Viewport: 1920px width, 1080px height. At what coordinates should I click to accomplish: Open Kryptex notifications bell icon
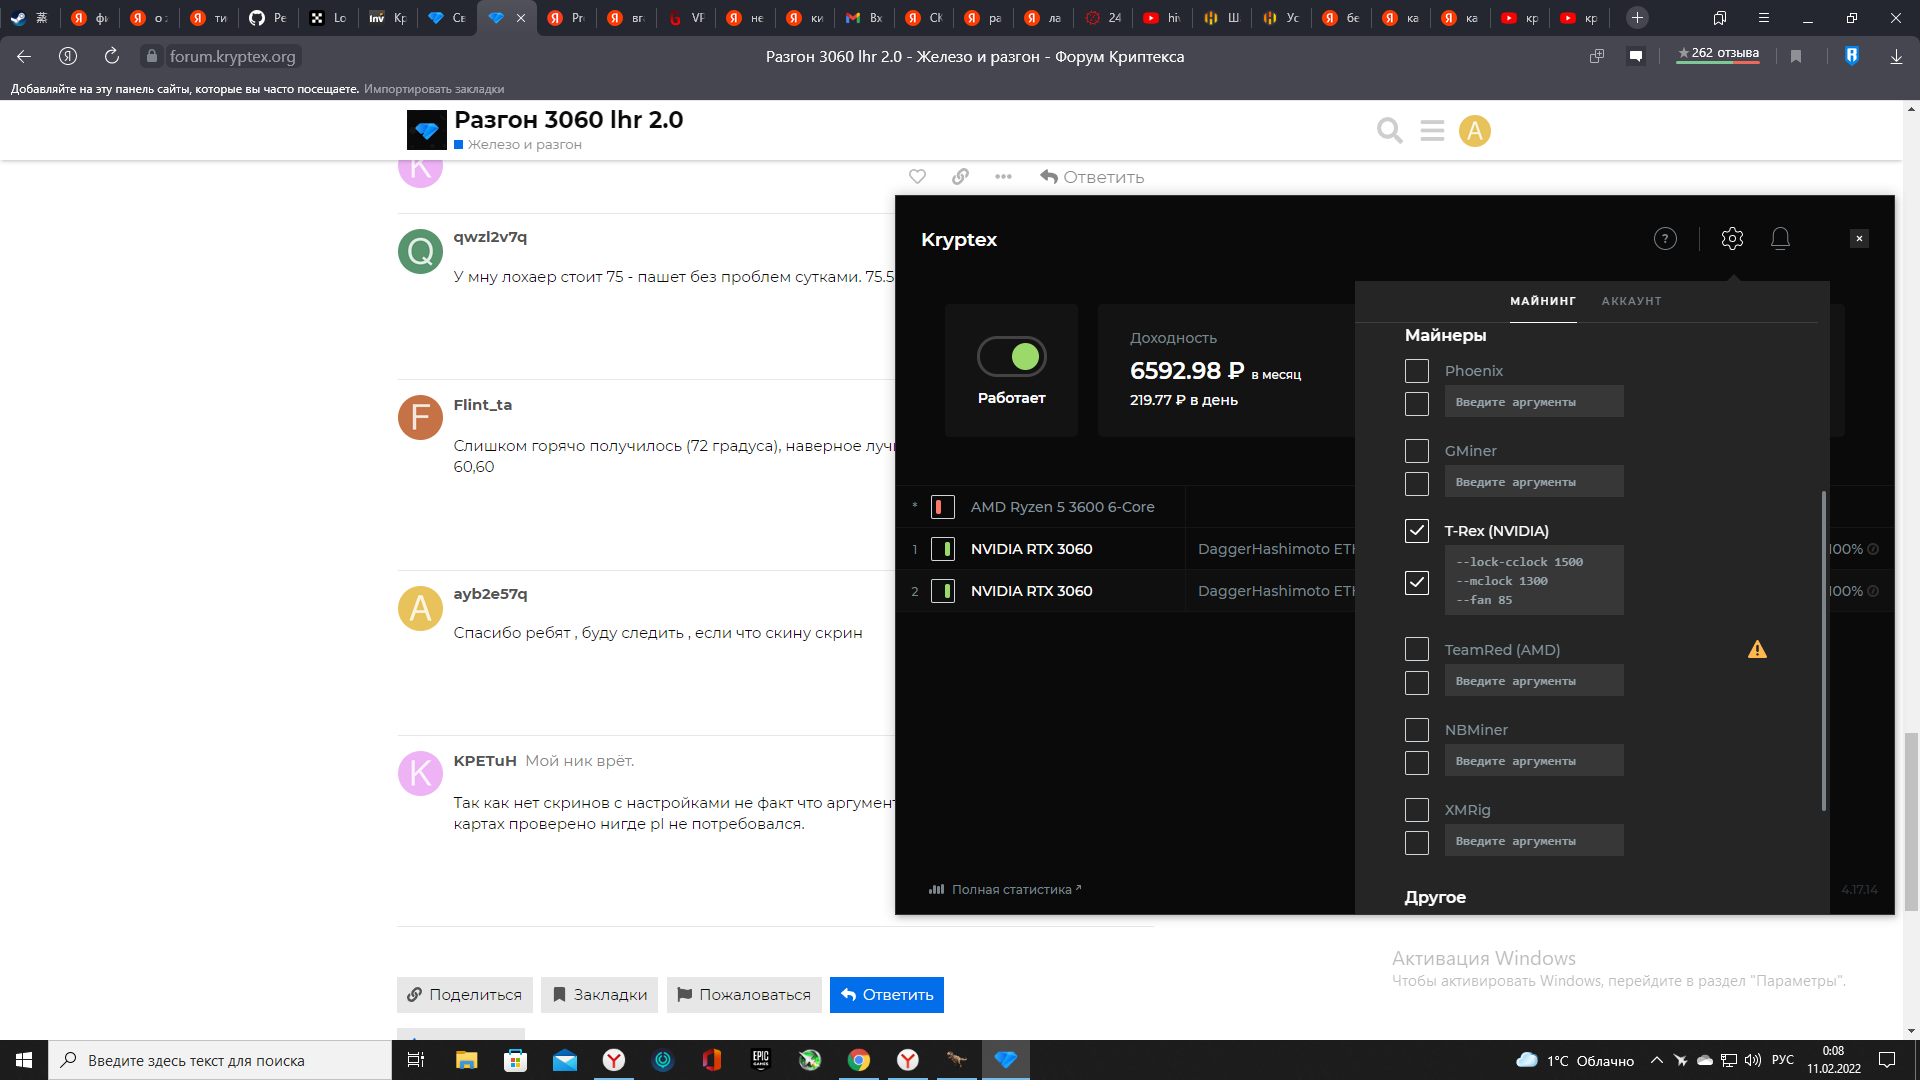[x=1780, y=238]
